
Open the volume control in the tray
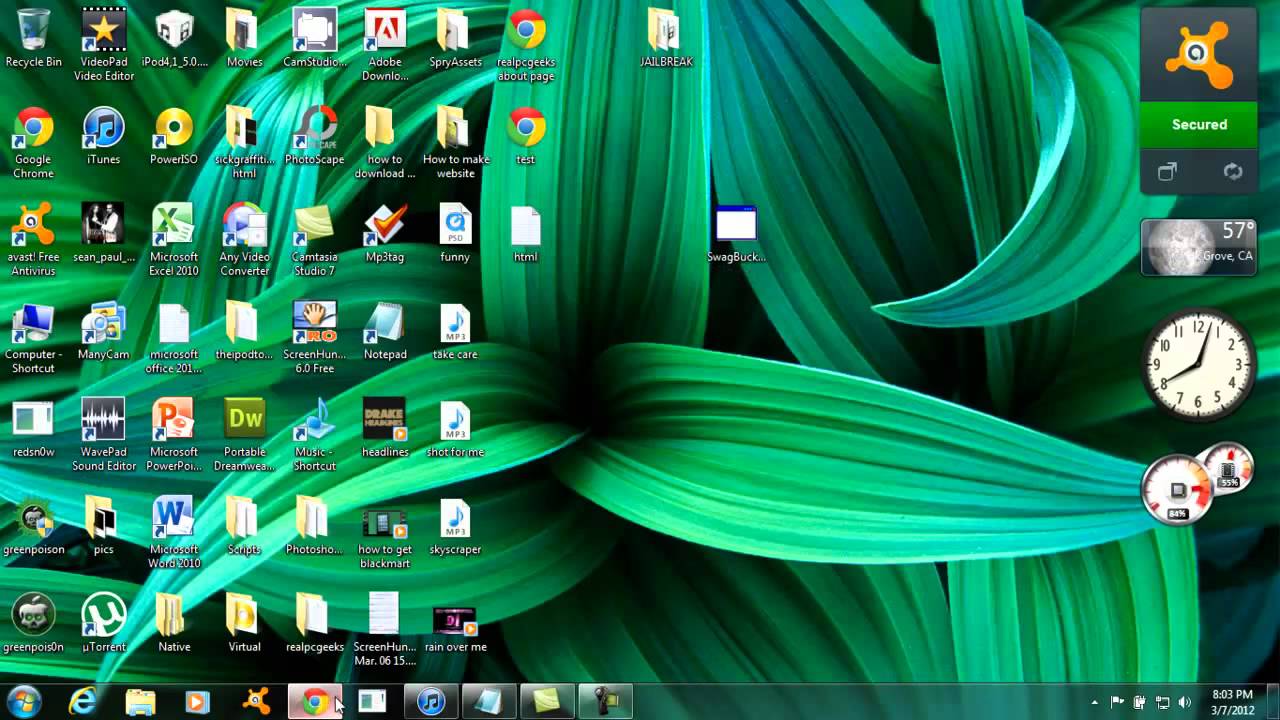1185,702
